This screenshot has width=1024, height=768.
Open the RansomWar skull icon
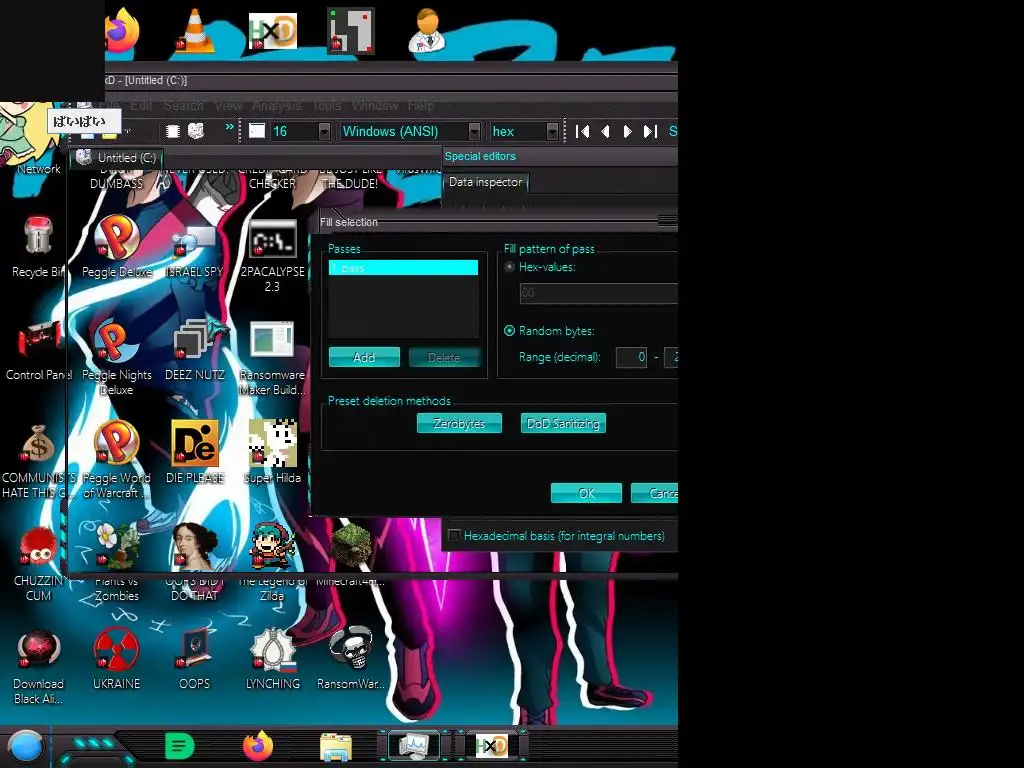click(351, 658)
